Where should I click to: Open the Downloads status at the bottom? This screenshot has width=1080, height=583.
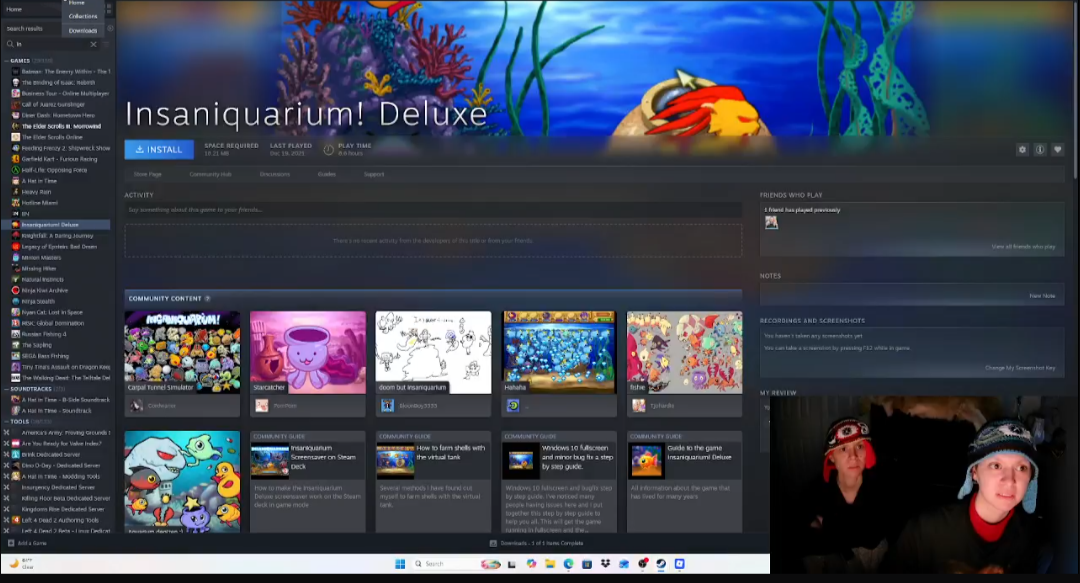537,543
